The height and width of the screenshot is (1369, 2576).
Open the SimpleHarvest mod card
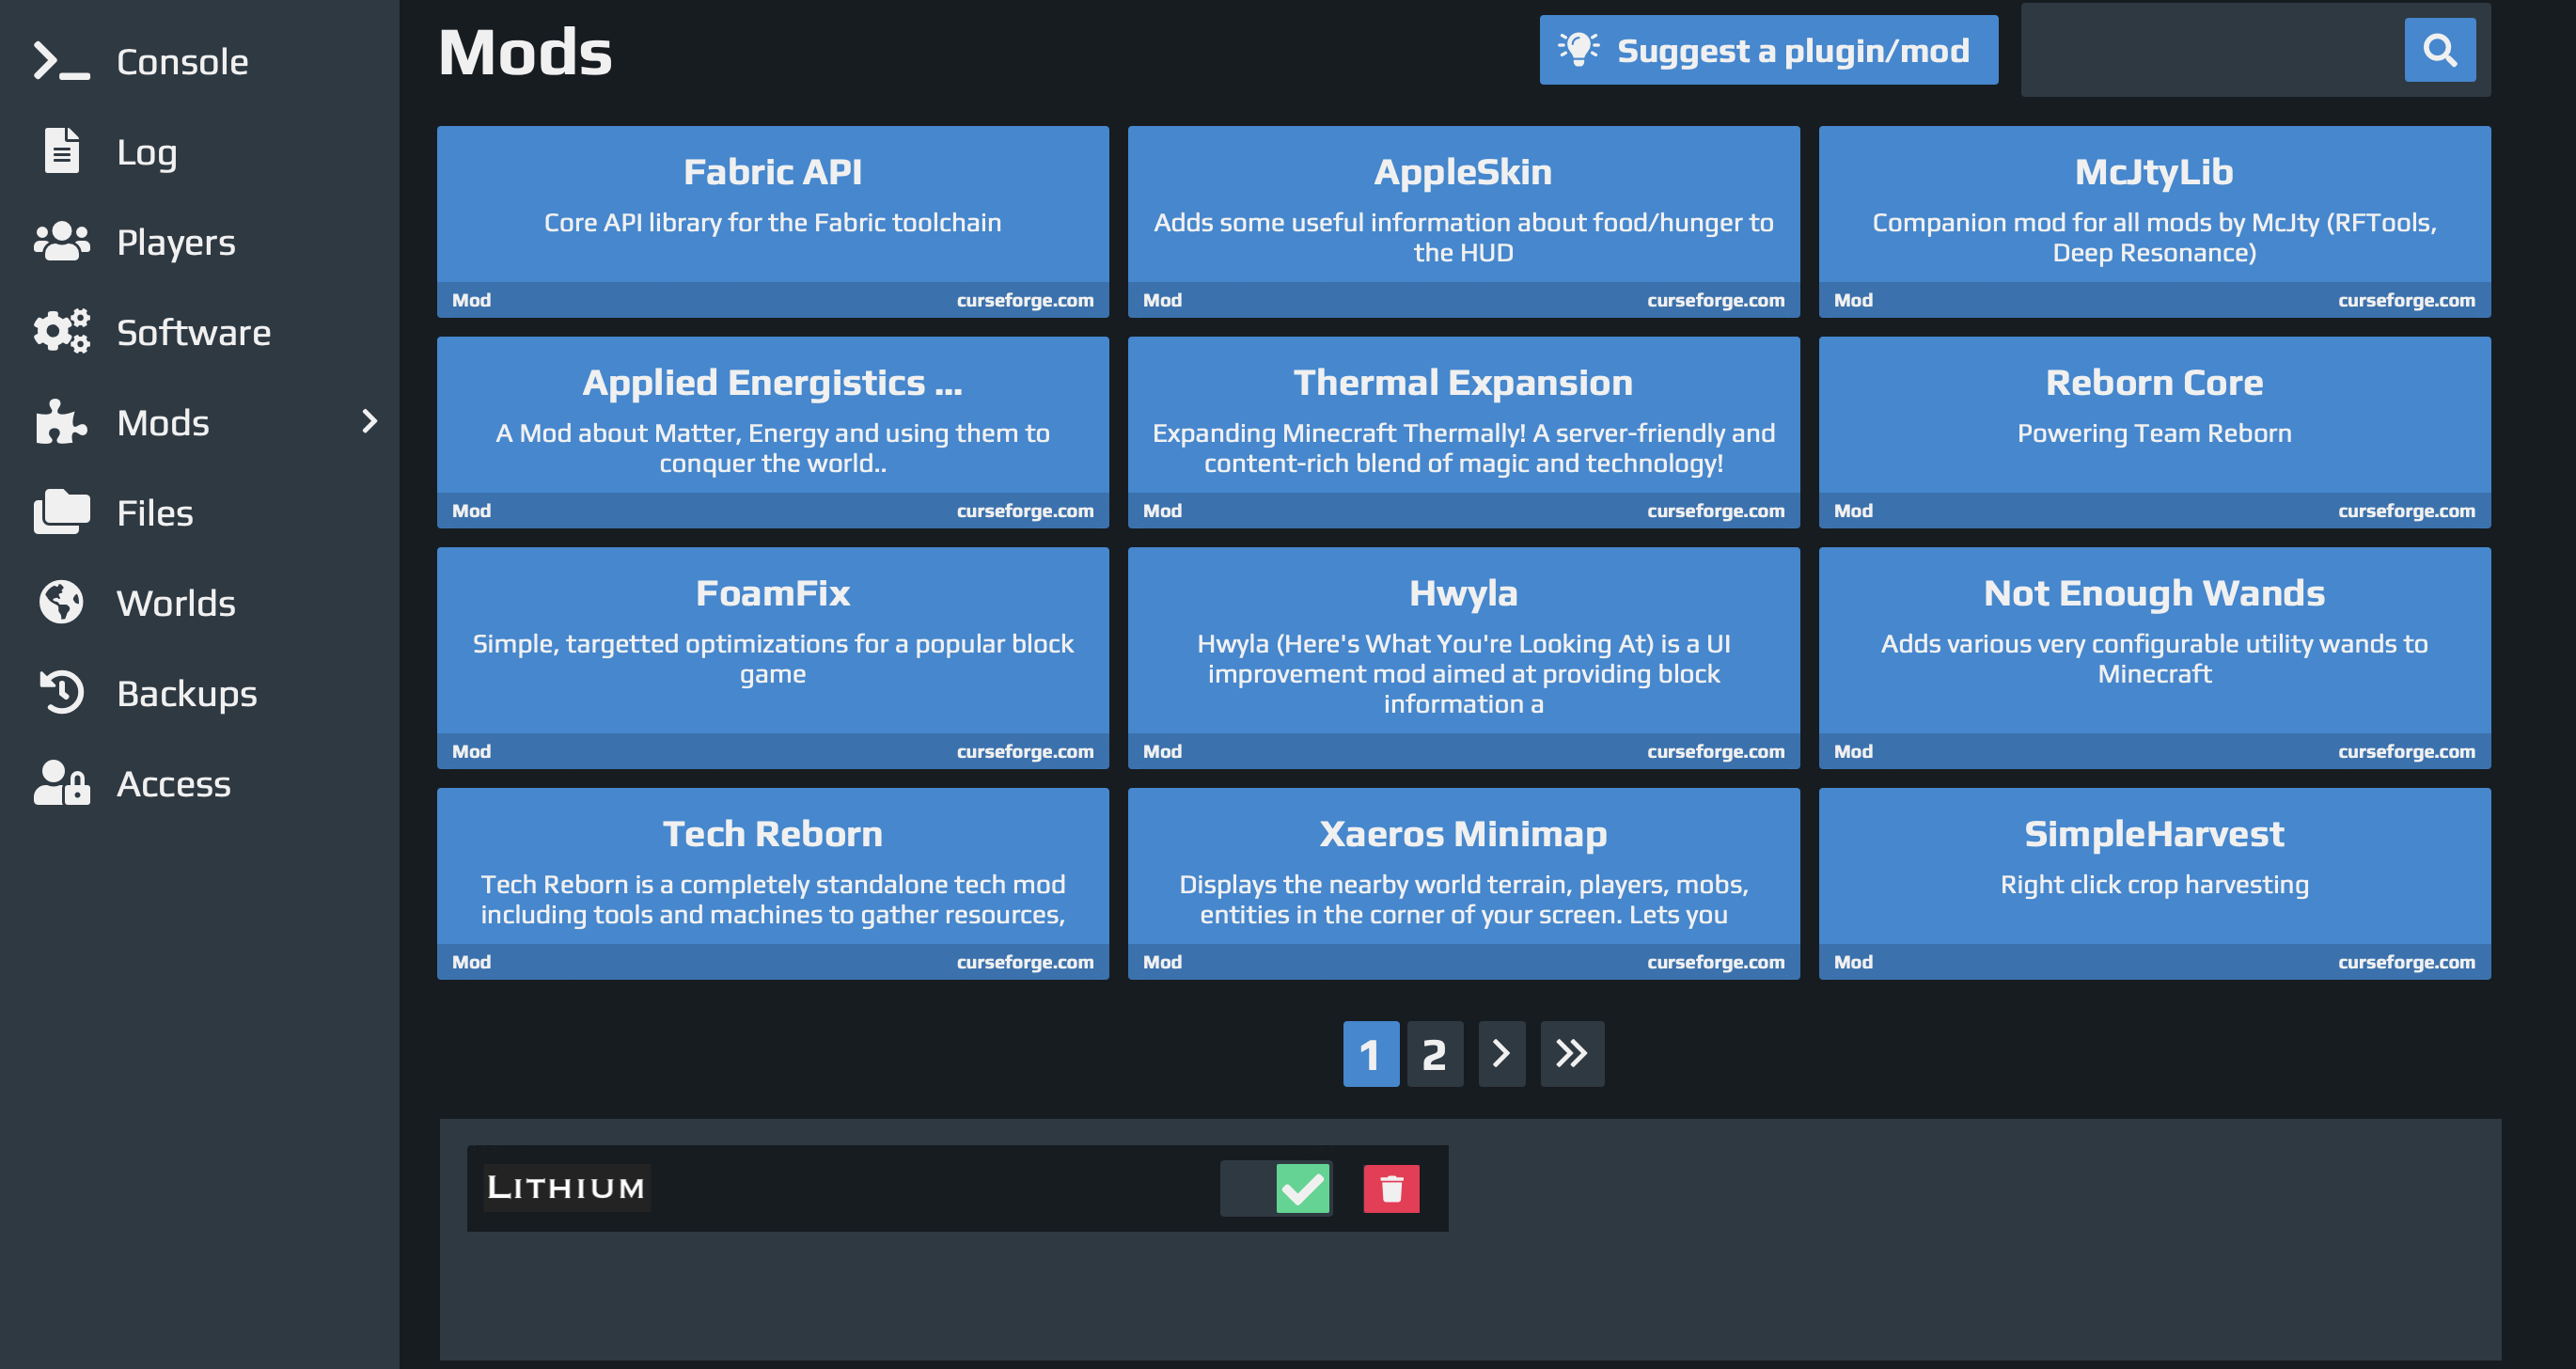click(2155, 884)
